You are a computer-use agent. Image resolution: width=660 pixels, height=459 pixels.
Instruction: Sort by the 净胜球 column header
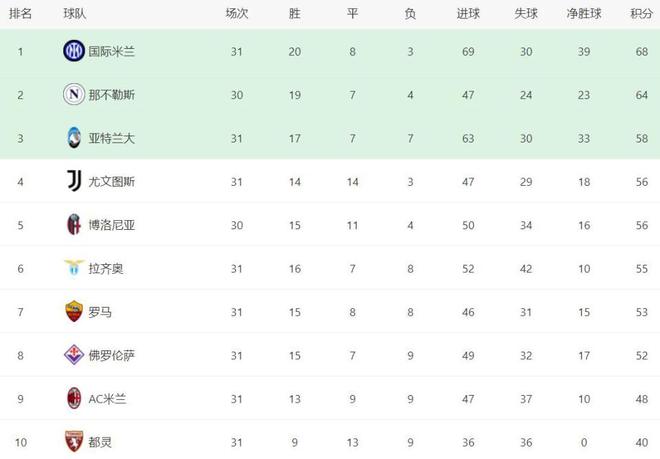[584, 14]
